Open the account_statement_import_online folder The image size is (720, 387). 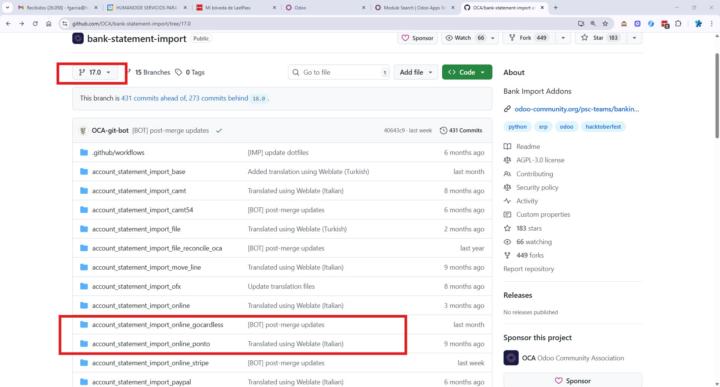tap(141, 306)
